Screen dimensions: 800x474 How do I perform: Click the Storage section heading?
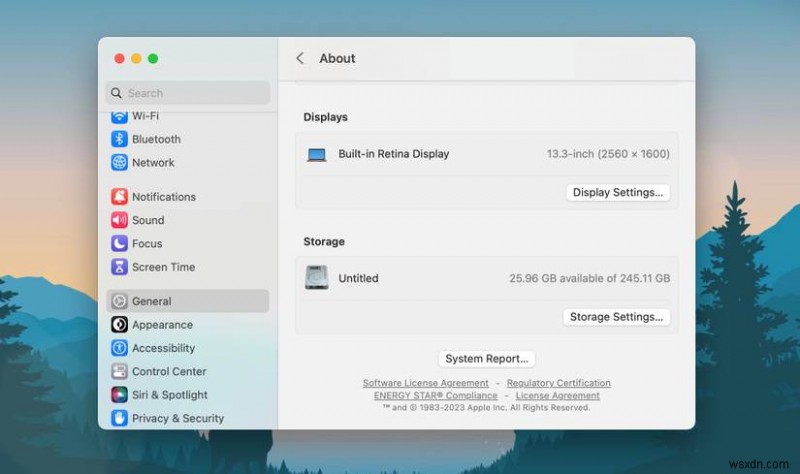click(324, 241)
